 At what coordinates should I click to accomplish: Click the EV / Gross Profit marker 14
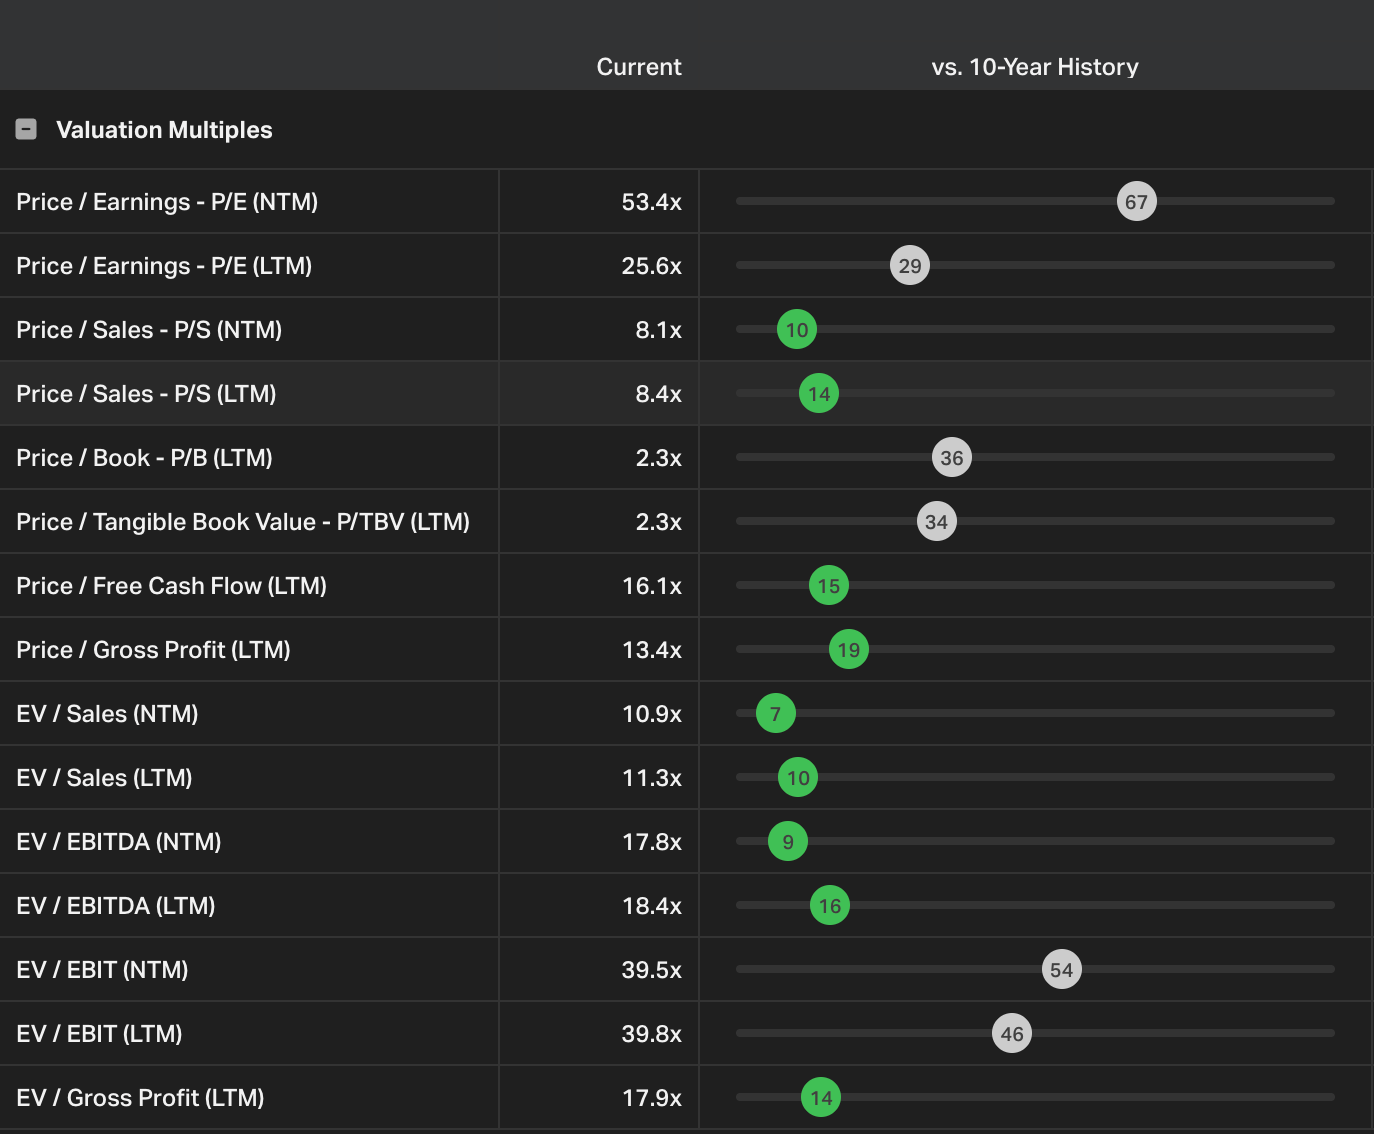(821, 1098)
